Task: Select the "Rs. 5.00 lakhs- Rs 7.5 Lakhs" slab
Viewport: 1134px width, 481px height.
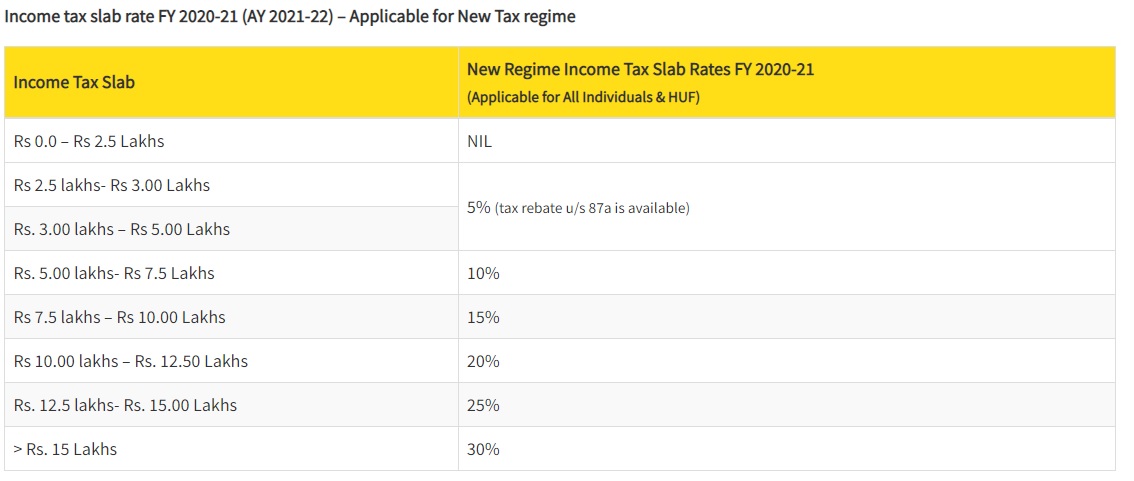Action: [x=114, y=273]
